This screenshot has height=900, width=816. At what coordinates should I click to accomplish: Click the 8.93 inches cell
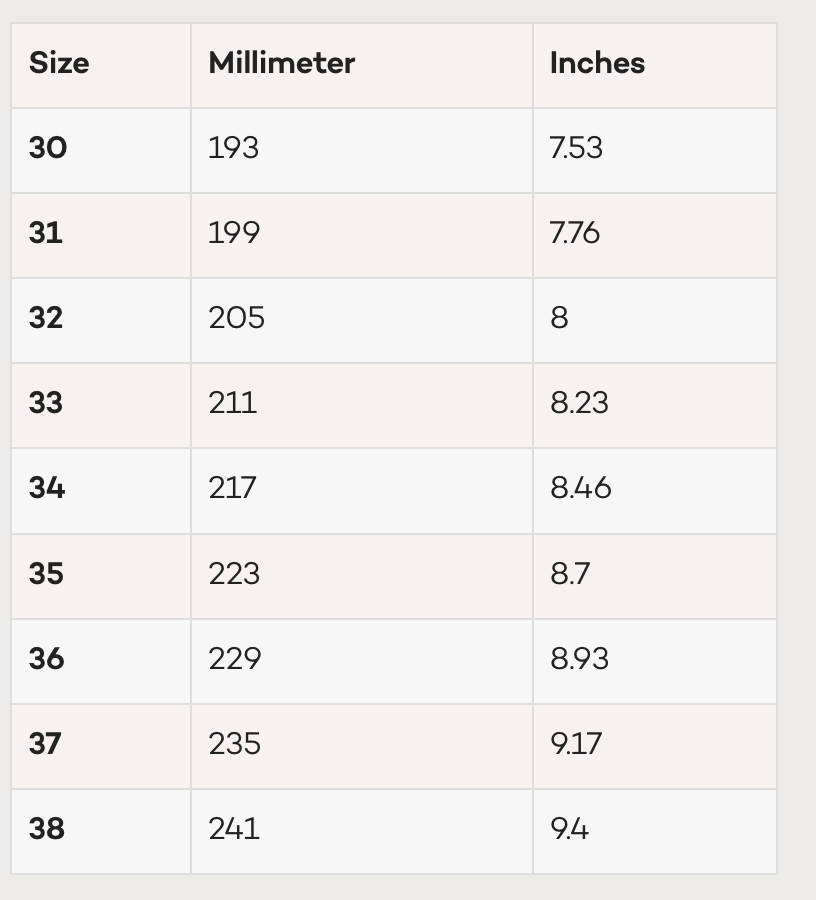[579, 659]
